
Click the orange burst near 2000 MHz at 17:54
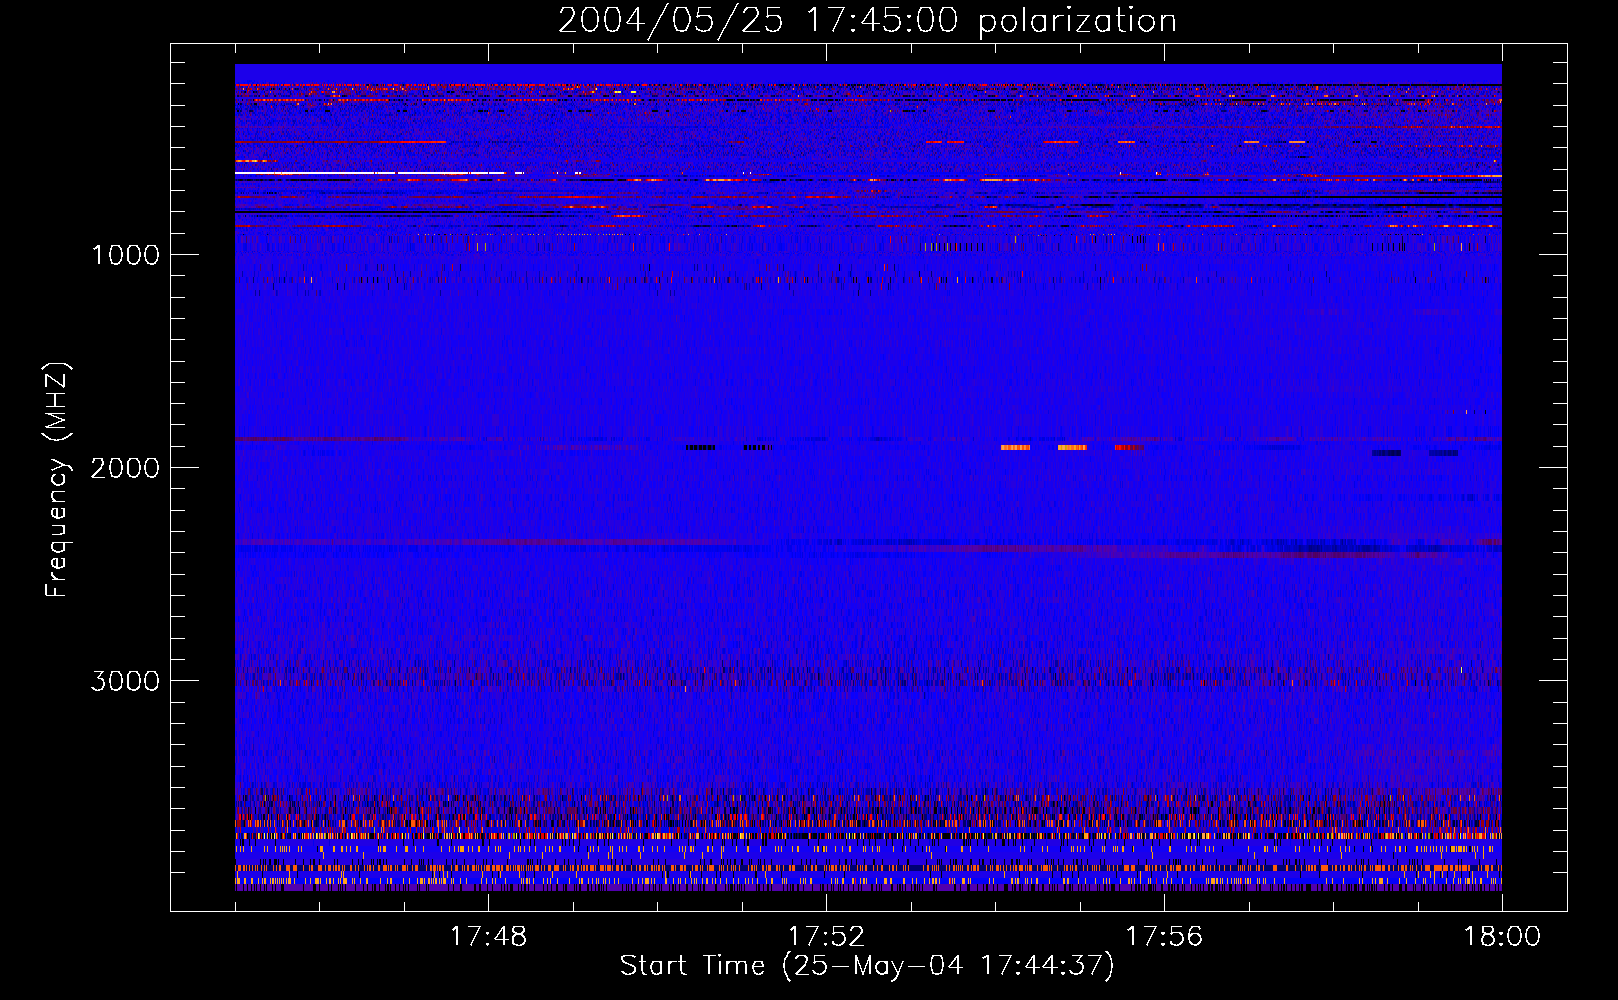tap(1015, 447)
